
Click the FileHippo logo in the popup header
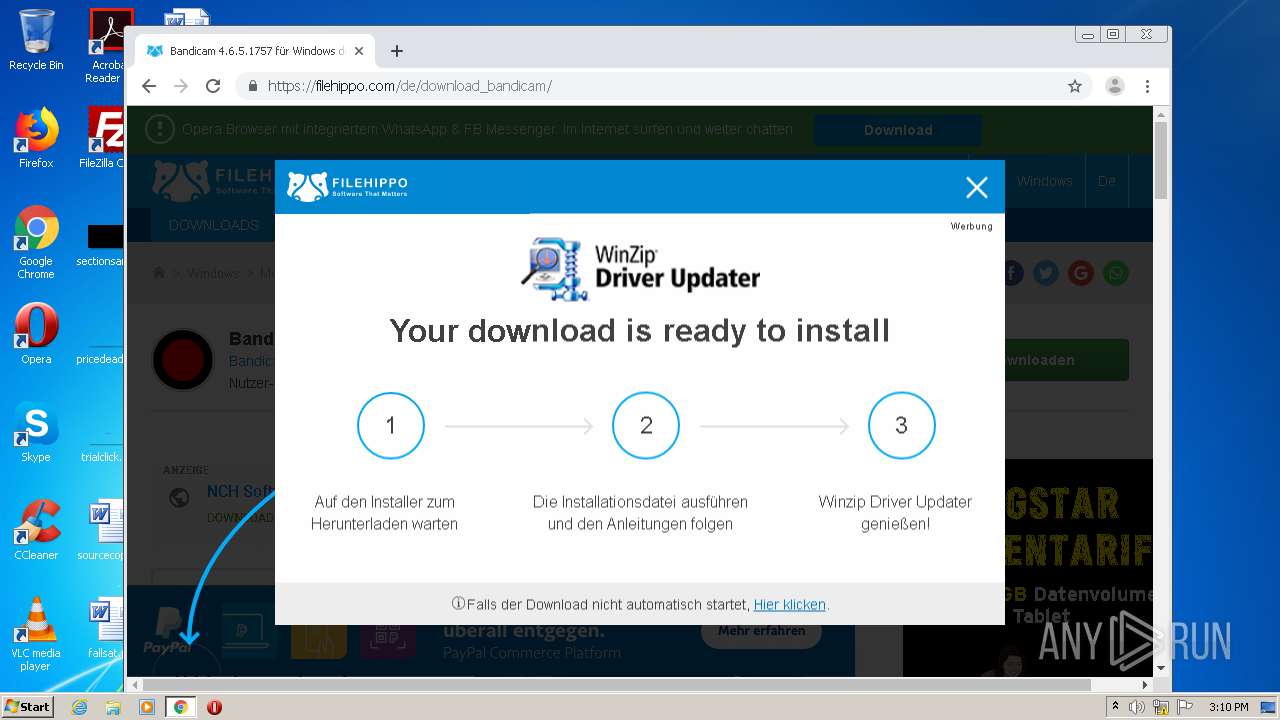tap(347, 186)
